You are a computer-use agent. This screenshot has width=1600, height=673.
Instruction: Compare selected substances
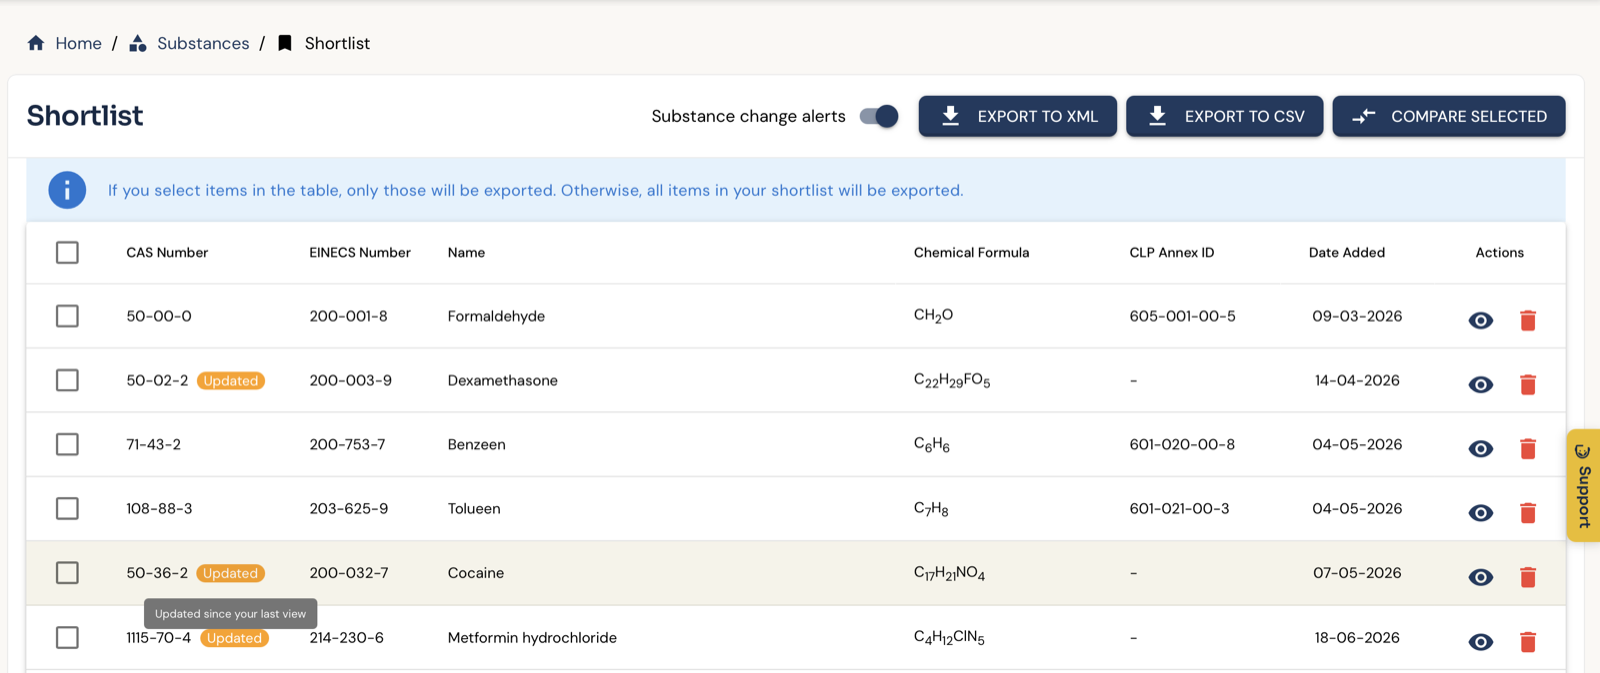[x=1449, y=116]
